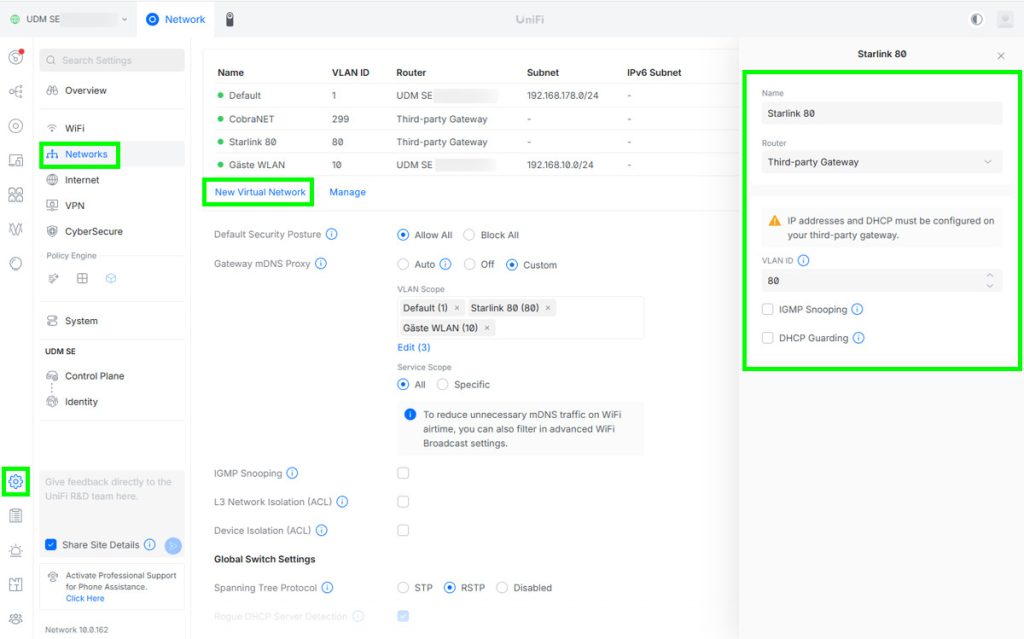Increment the VLAN ID stepper arrow
The width and height of the screenshot is (1024, 639).
pyautogui.click(x=989, y=276)
